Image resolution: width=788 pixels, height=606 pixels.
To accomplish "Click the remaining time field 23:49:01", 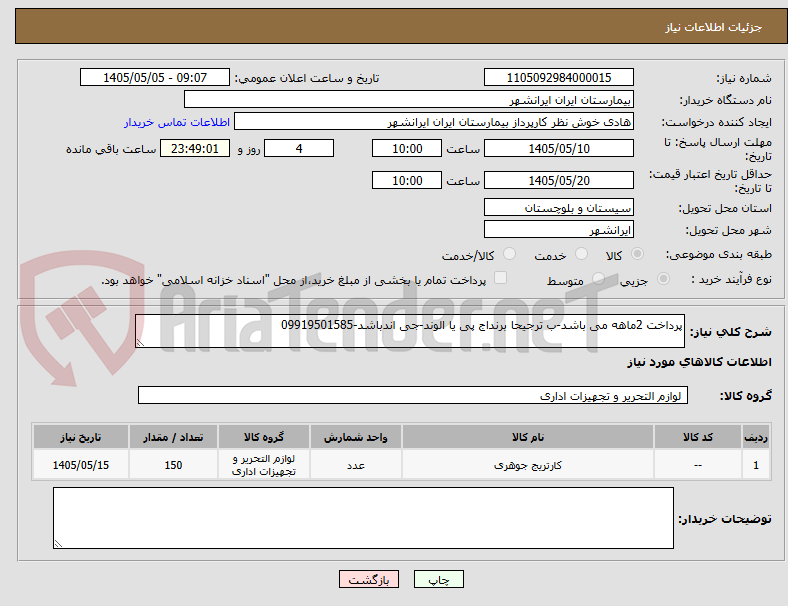I will 195,148.
